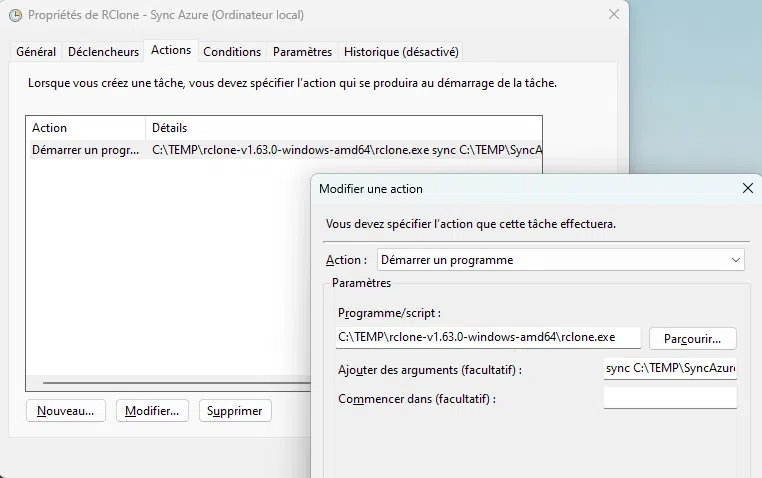The image size is (762, 478).
Task: Click the Ajouter des arguments field
Action: [x=670, y=369]
